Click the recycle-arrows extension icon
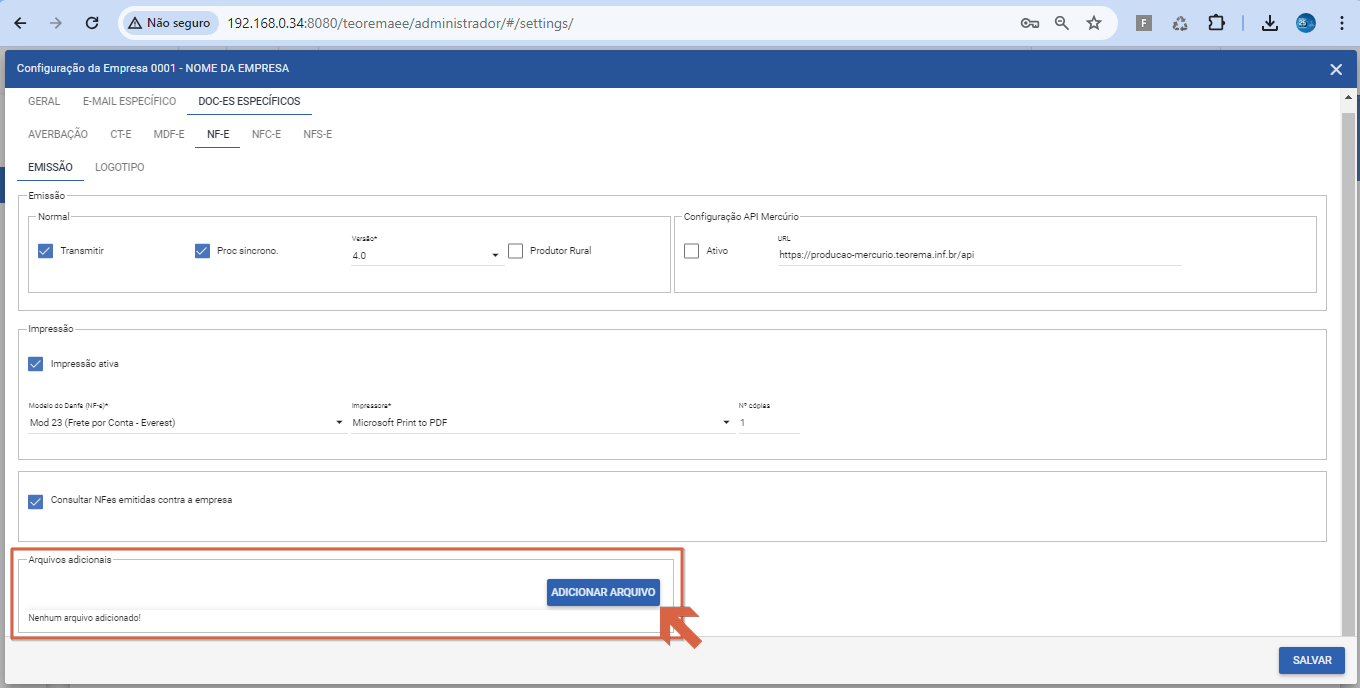Image resolution: width=1360 pixels, height=688 pixels. pos(1180,23)
